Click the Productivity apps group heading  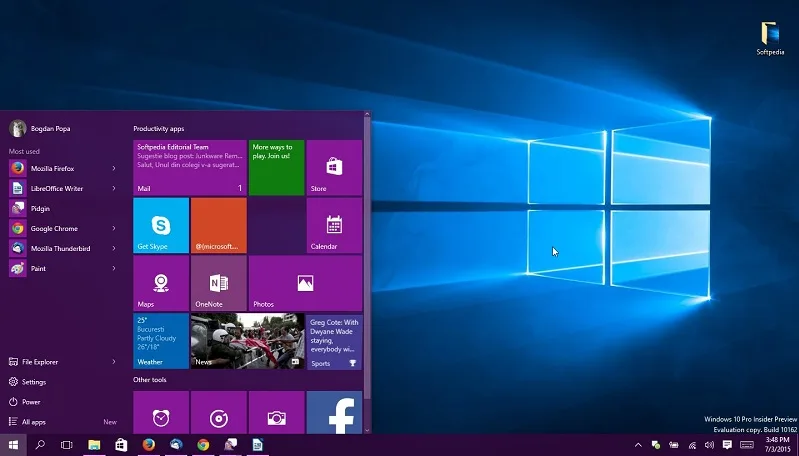(x=158, y=129)
